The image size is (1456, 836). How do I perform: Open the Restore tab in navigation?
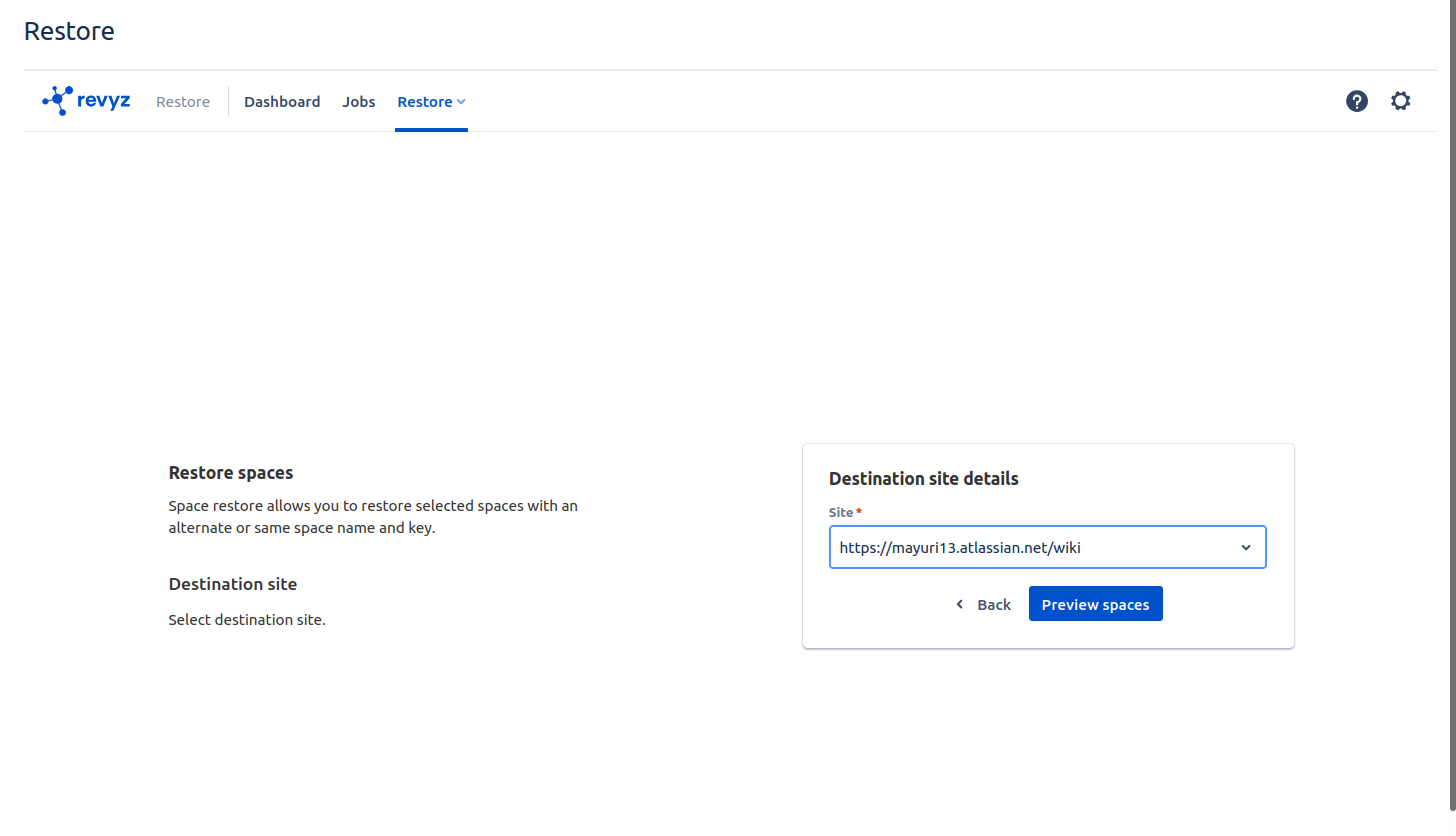point(425,101)
